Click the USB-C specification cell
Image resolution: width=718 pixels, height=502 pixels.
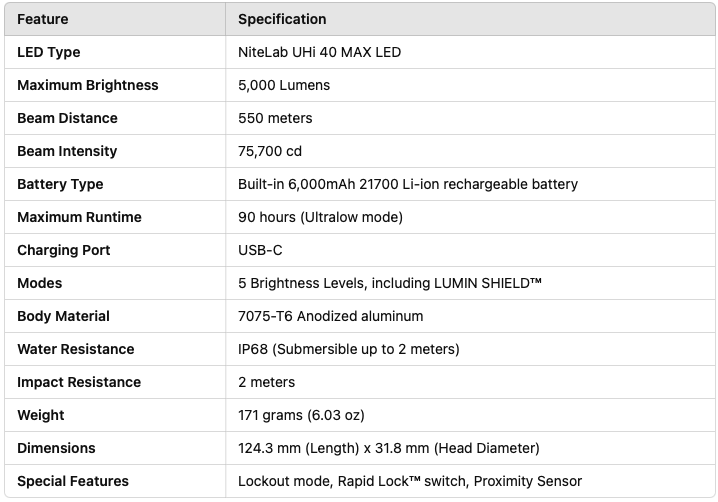click(260, 250)
